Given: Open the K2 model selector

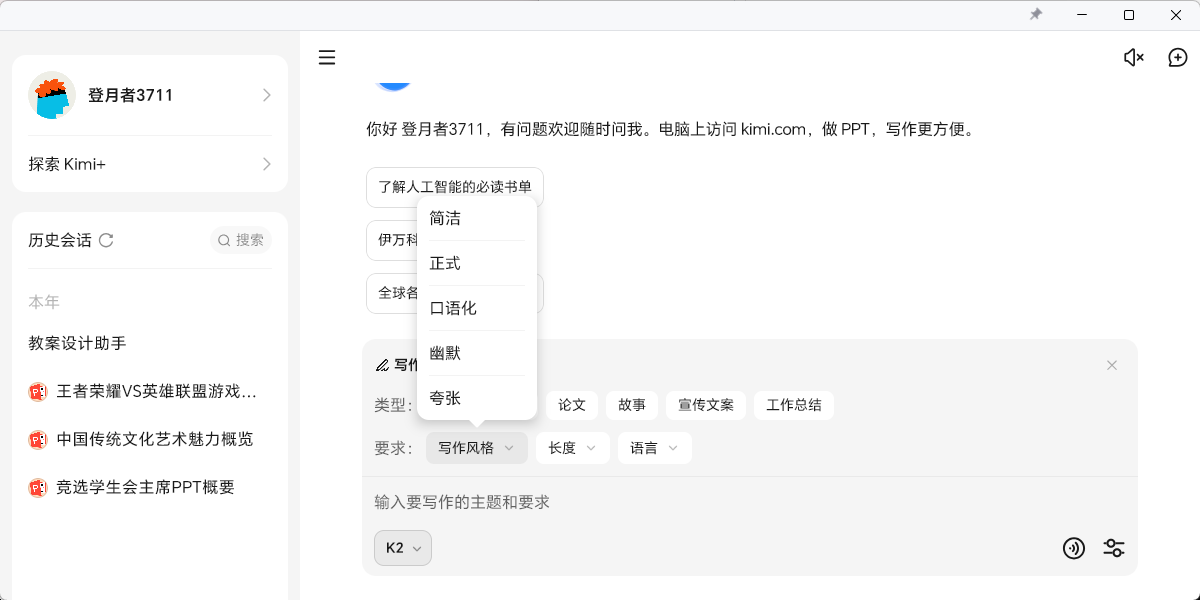Looking at the screenshot, I should click(x=402, y=548).
